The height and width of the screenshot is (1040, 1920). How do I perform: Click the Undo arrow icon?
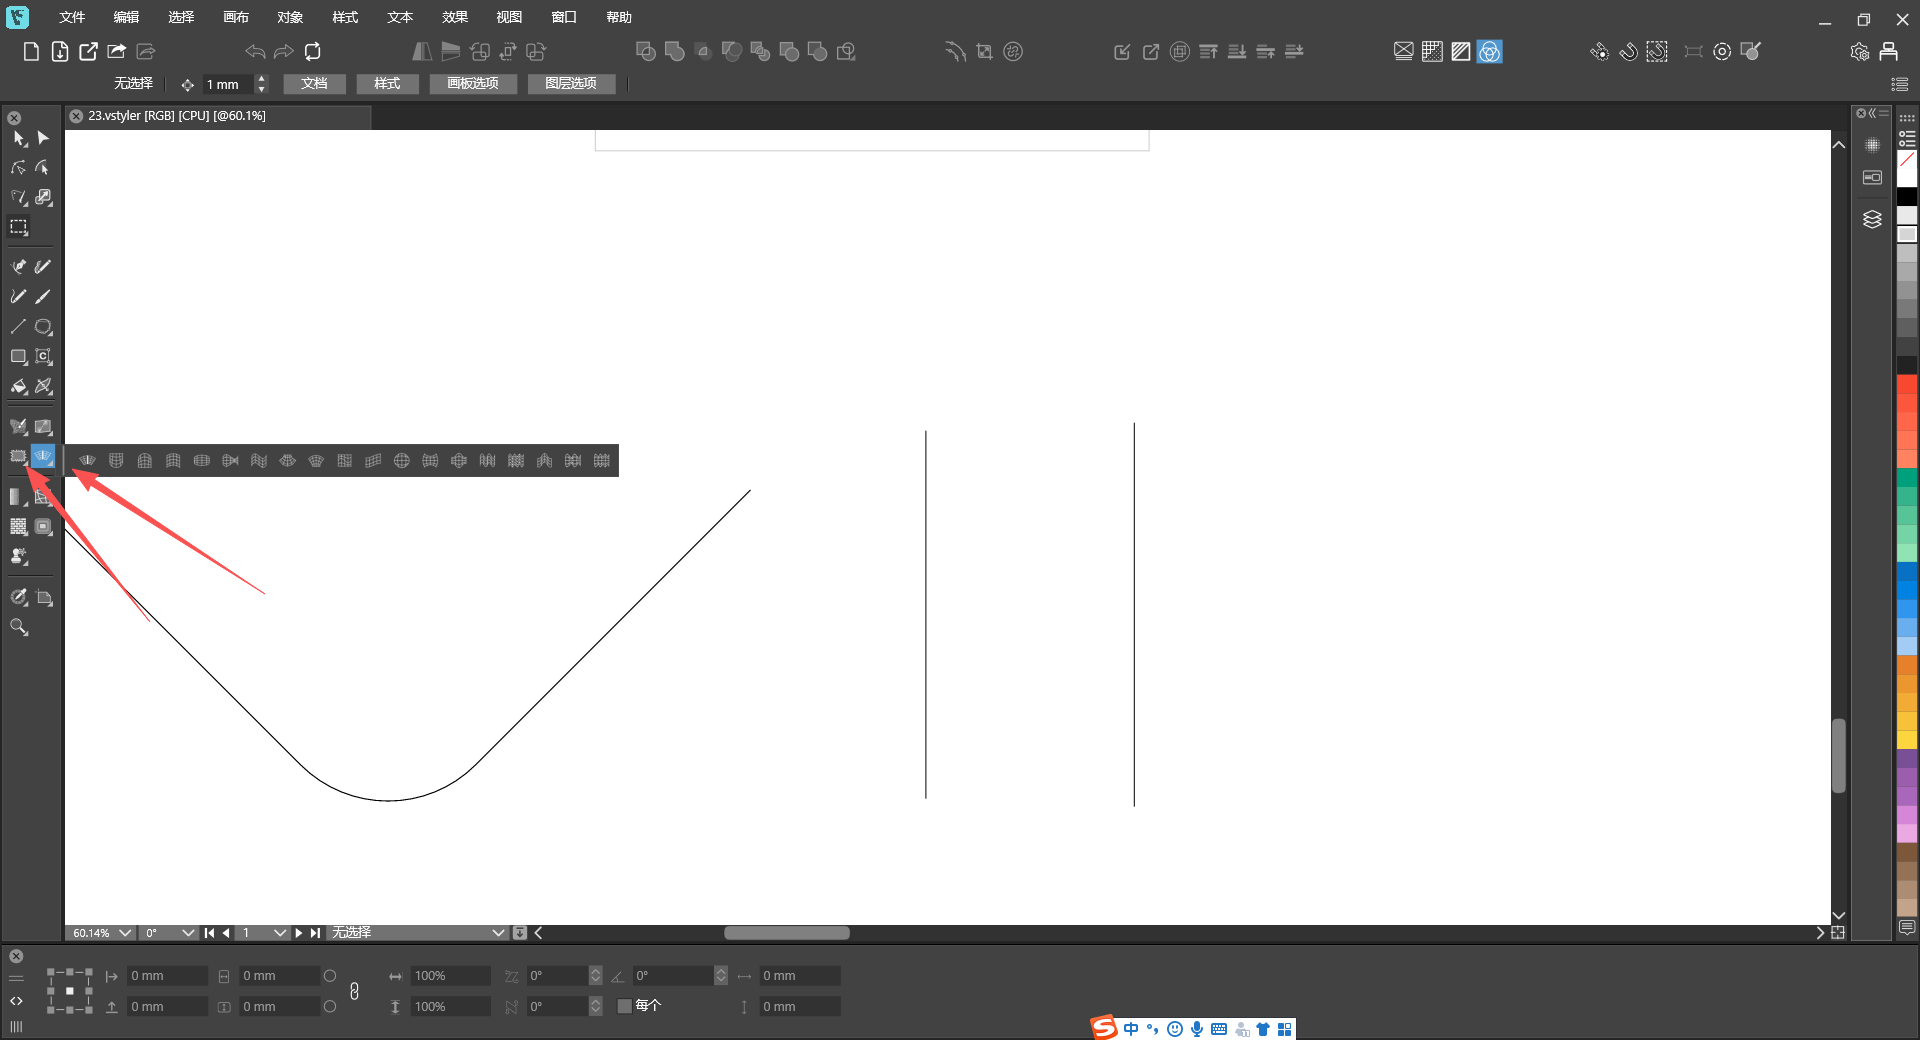[x=255, y=52]
